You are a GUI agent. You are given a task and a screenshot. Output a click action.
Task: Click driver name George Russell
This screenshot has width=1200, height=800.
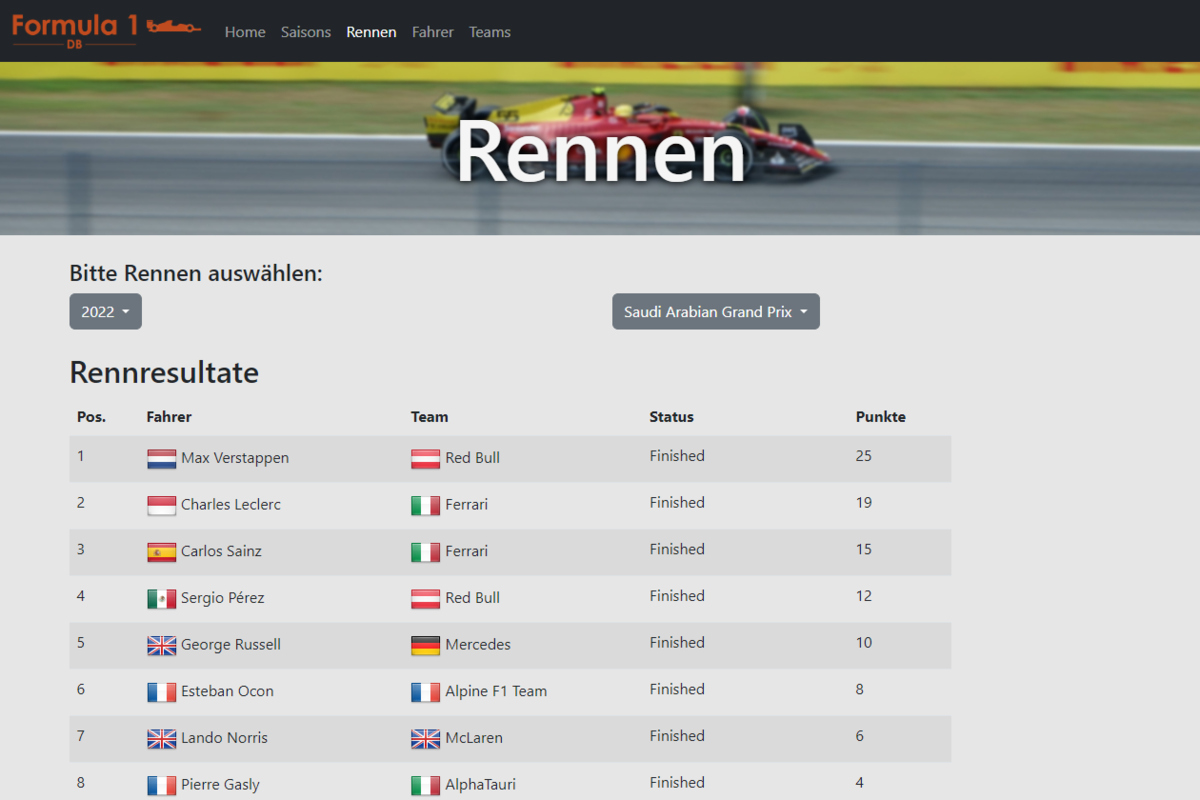pos(230,645)
